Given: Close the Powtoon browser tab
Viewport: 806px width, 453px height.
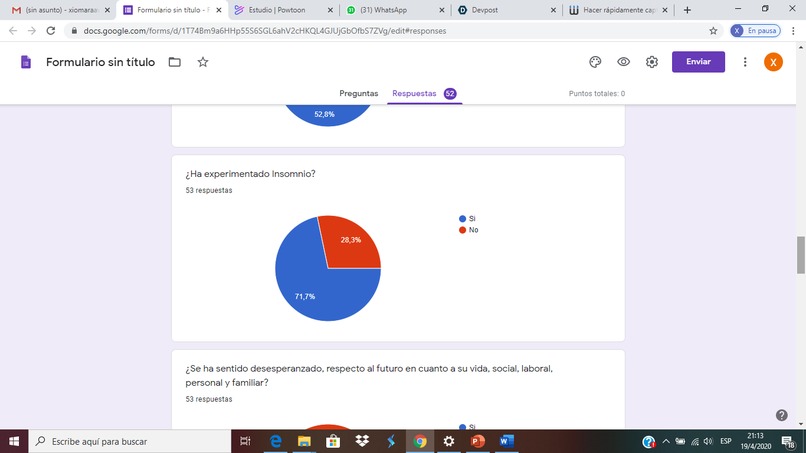Looking at the screenshot, I should pos(330,10).
